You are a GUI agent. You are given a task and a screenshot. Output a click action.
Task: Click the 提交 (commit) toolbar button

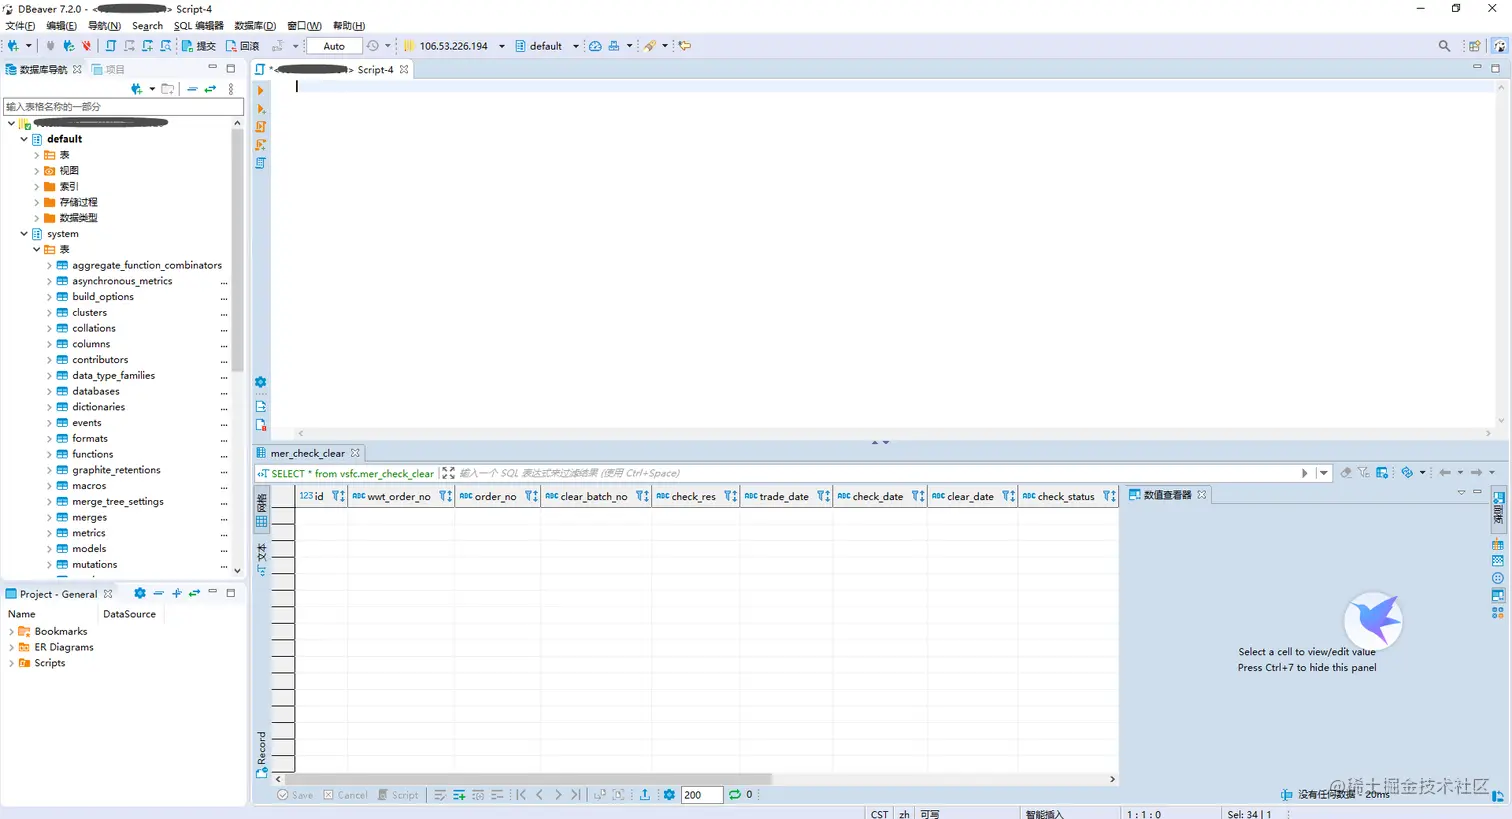click(x=199, y=46)
